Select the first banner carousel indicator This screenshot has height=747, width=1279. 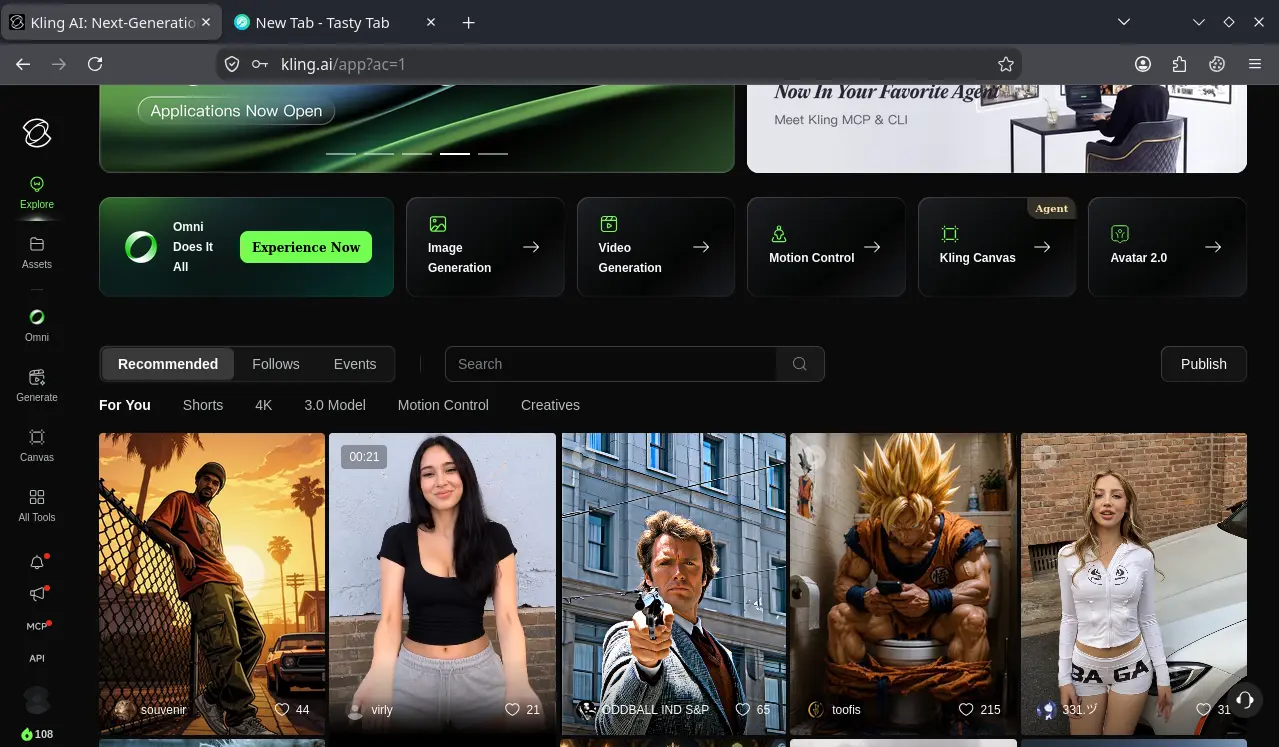[x=341, y=154]
